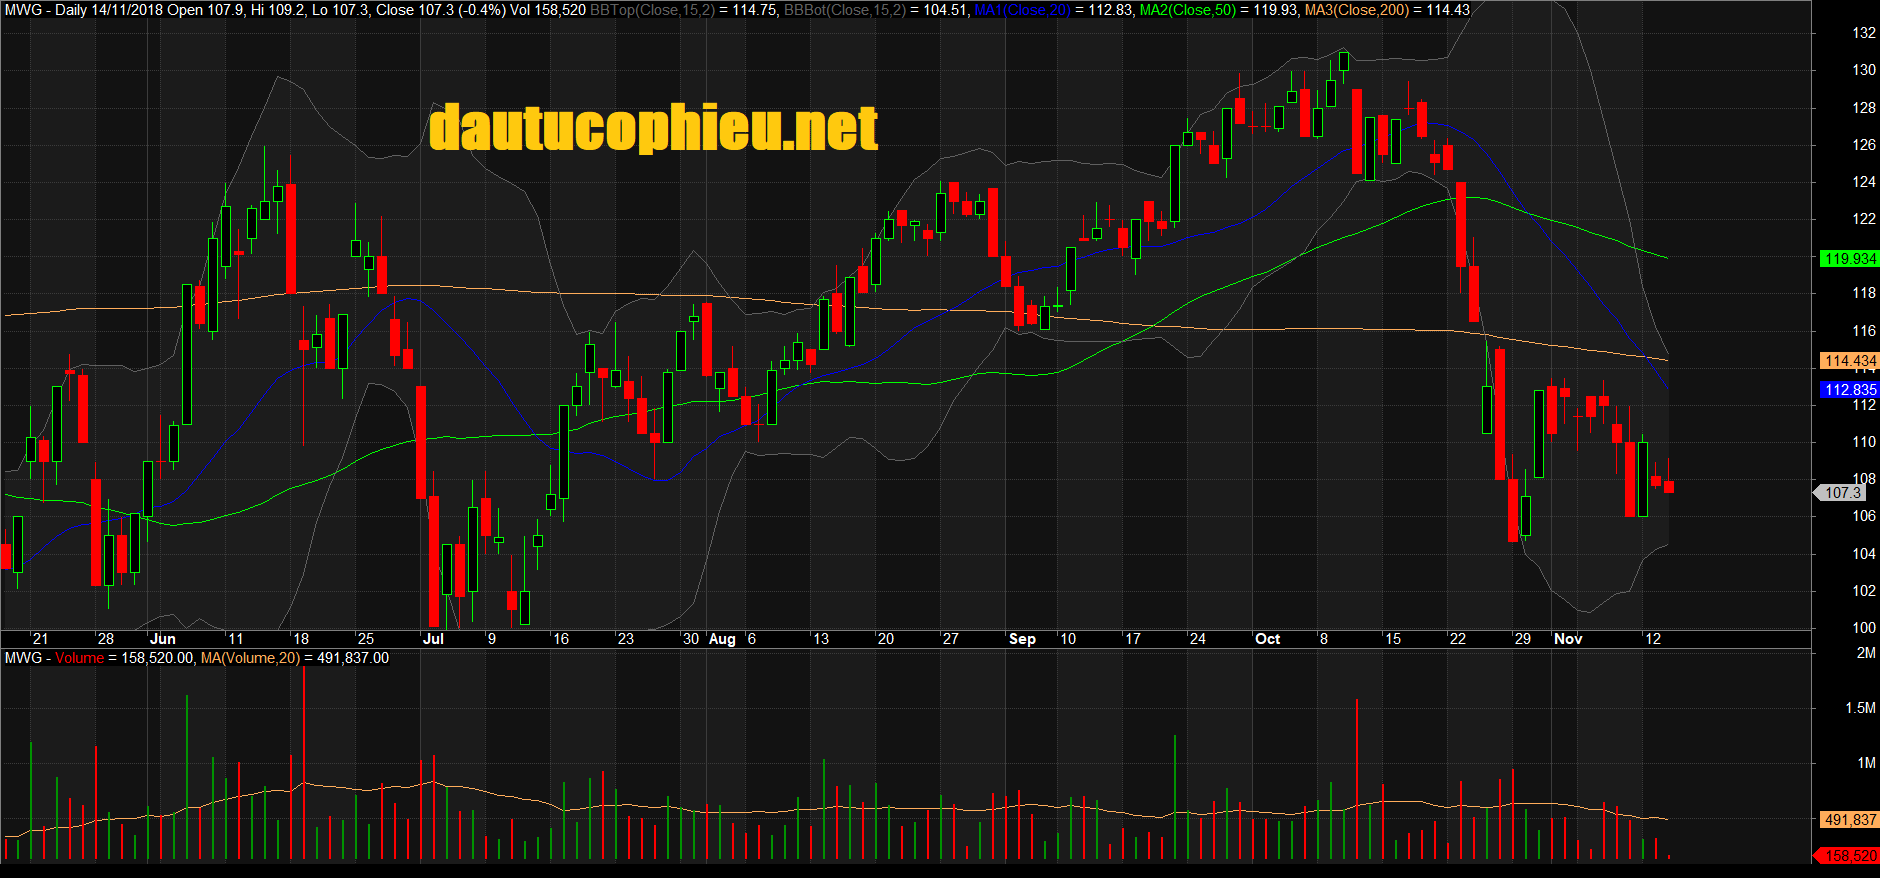The width and height of the screenshot is (1880, 878).
Task: Select the Jul marker on the date axis
Action: (433, 639)
